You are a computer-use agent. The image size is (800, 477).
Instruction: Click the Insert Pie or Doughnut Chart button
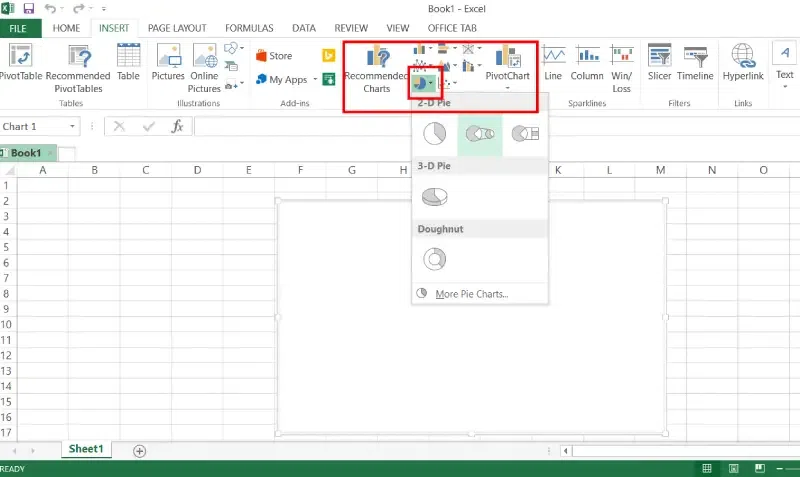422,83
